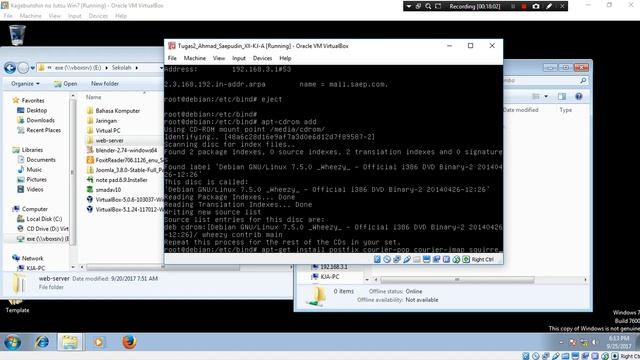Select the Template folder on desktop
This screenshot has width=640, height=360.
[17, 306]
